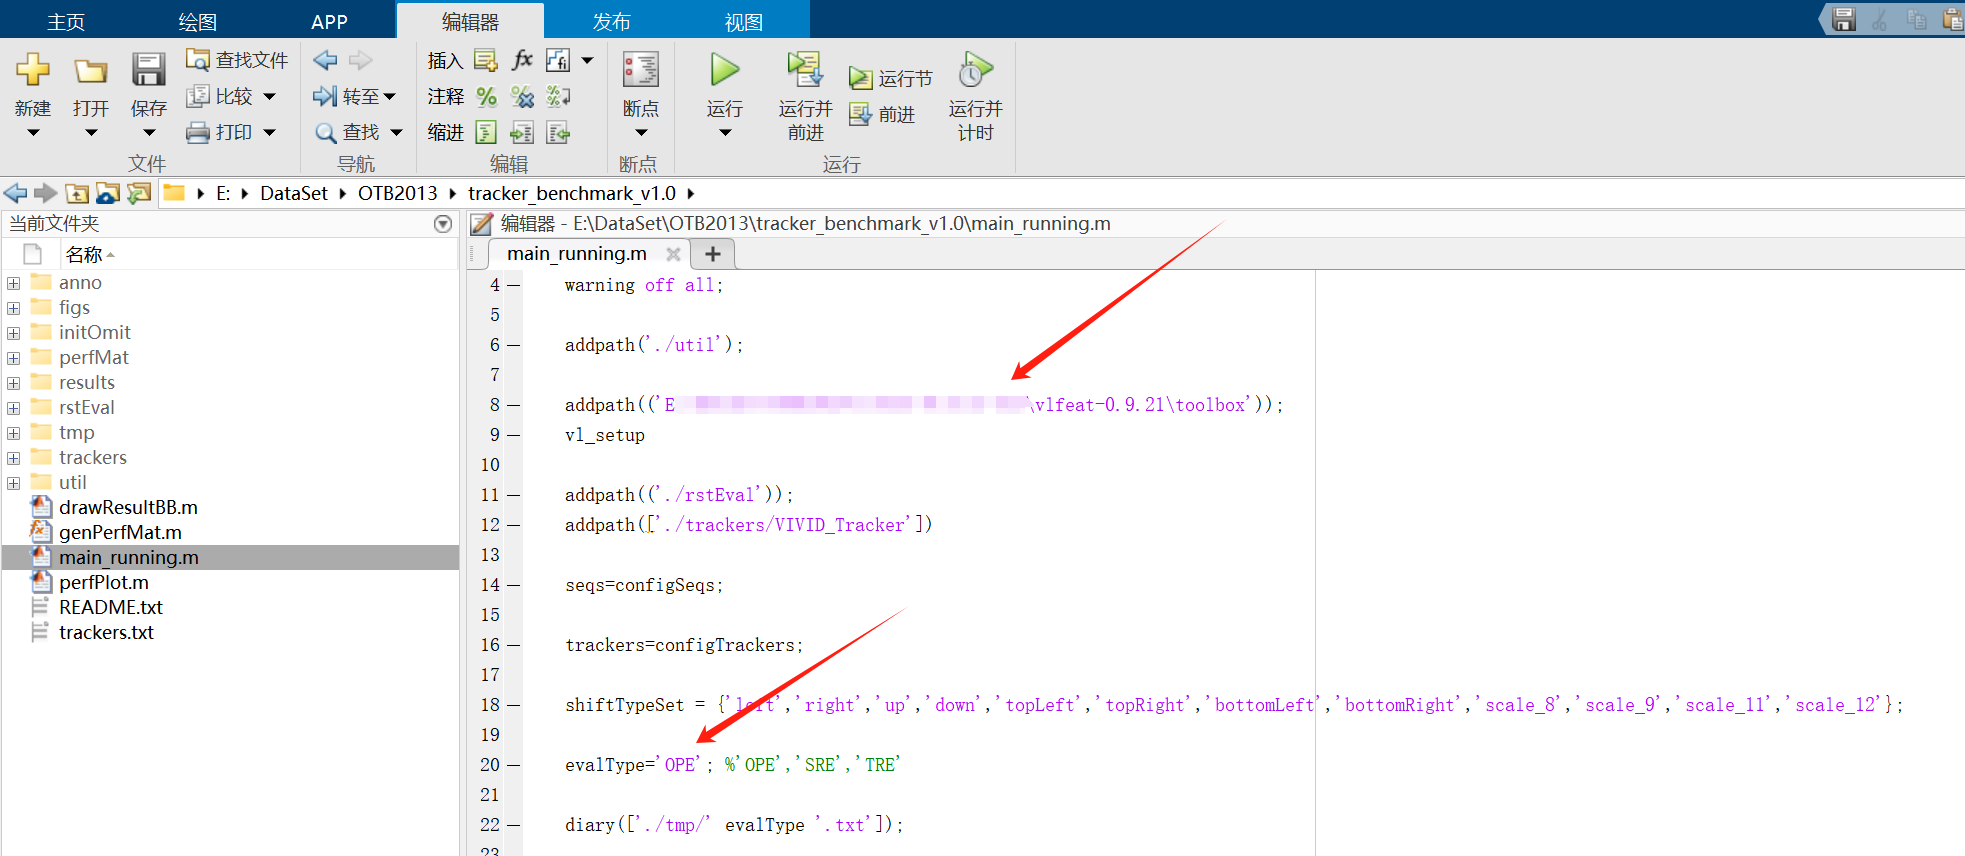Click the Run and Advance (运行并前进) icon
The height and width of the screenshot is (856, 1965).
(x=805, y=69)
